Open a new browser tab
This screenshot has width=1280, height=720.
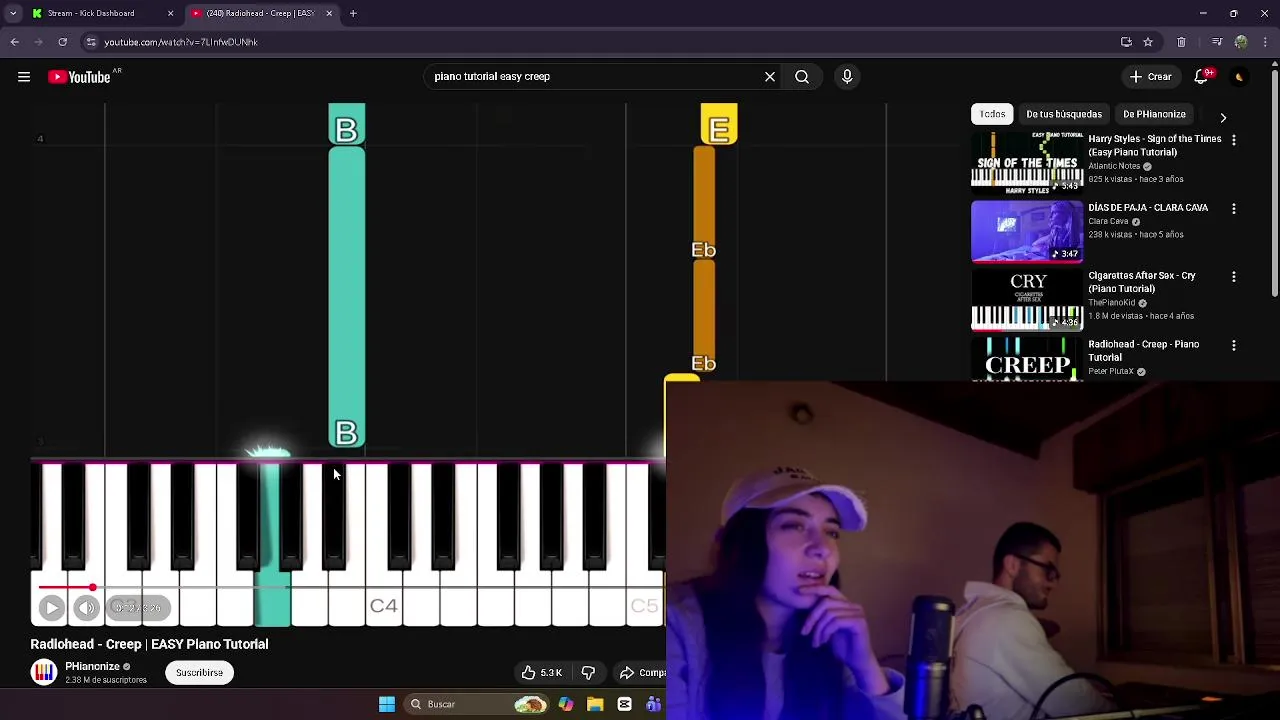coord(353,13)
